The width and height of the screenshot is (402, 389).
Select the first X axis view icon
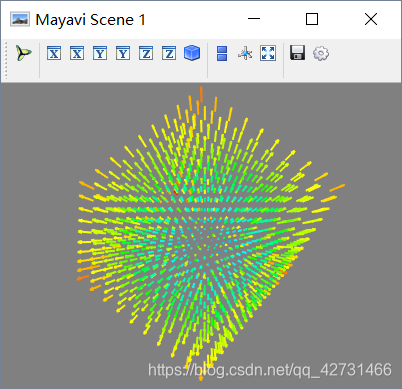click(x=54, y=53)
